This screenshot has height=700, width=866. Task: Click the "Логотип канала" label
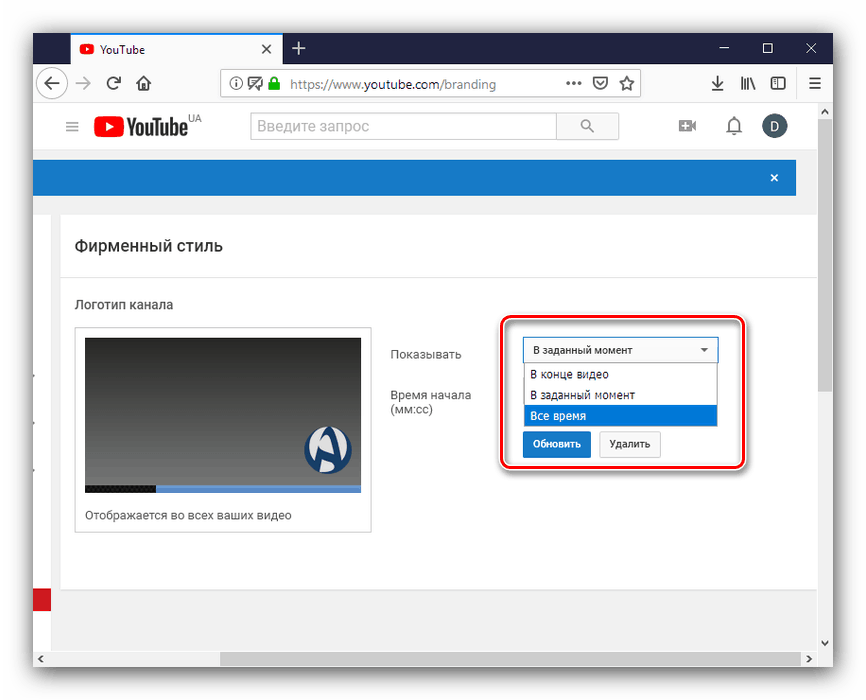(x=124, y=305)
